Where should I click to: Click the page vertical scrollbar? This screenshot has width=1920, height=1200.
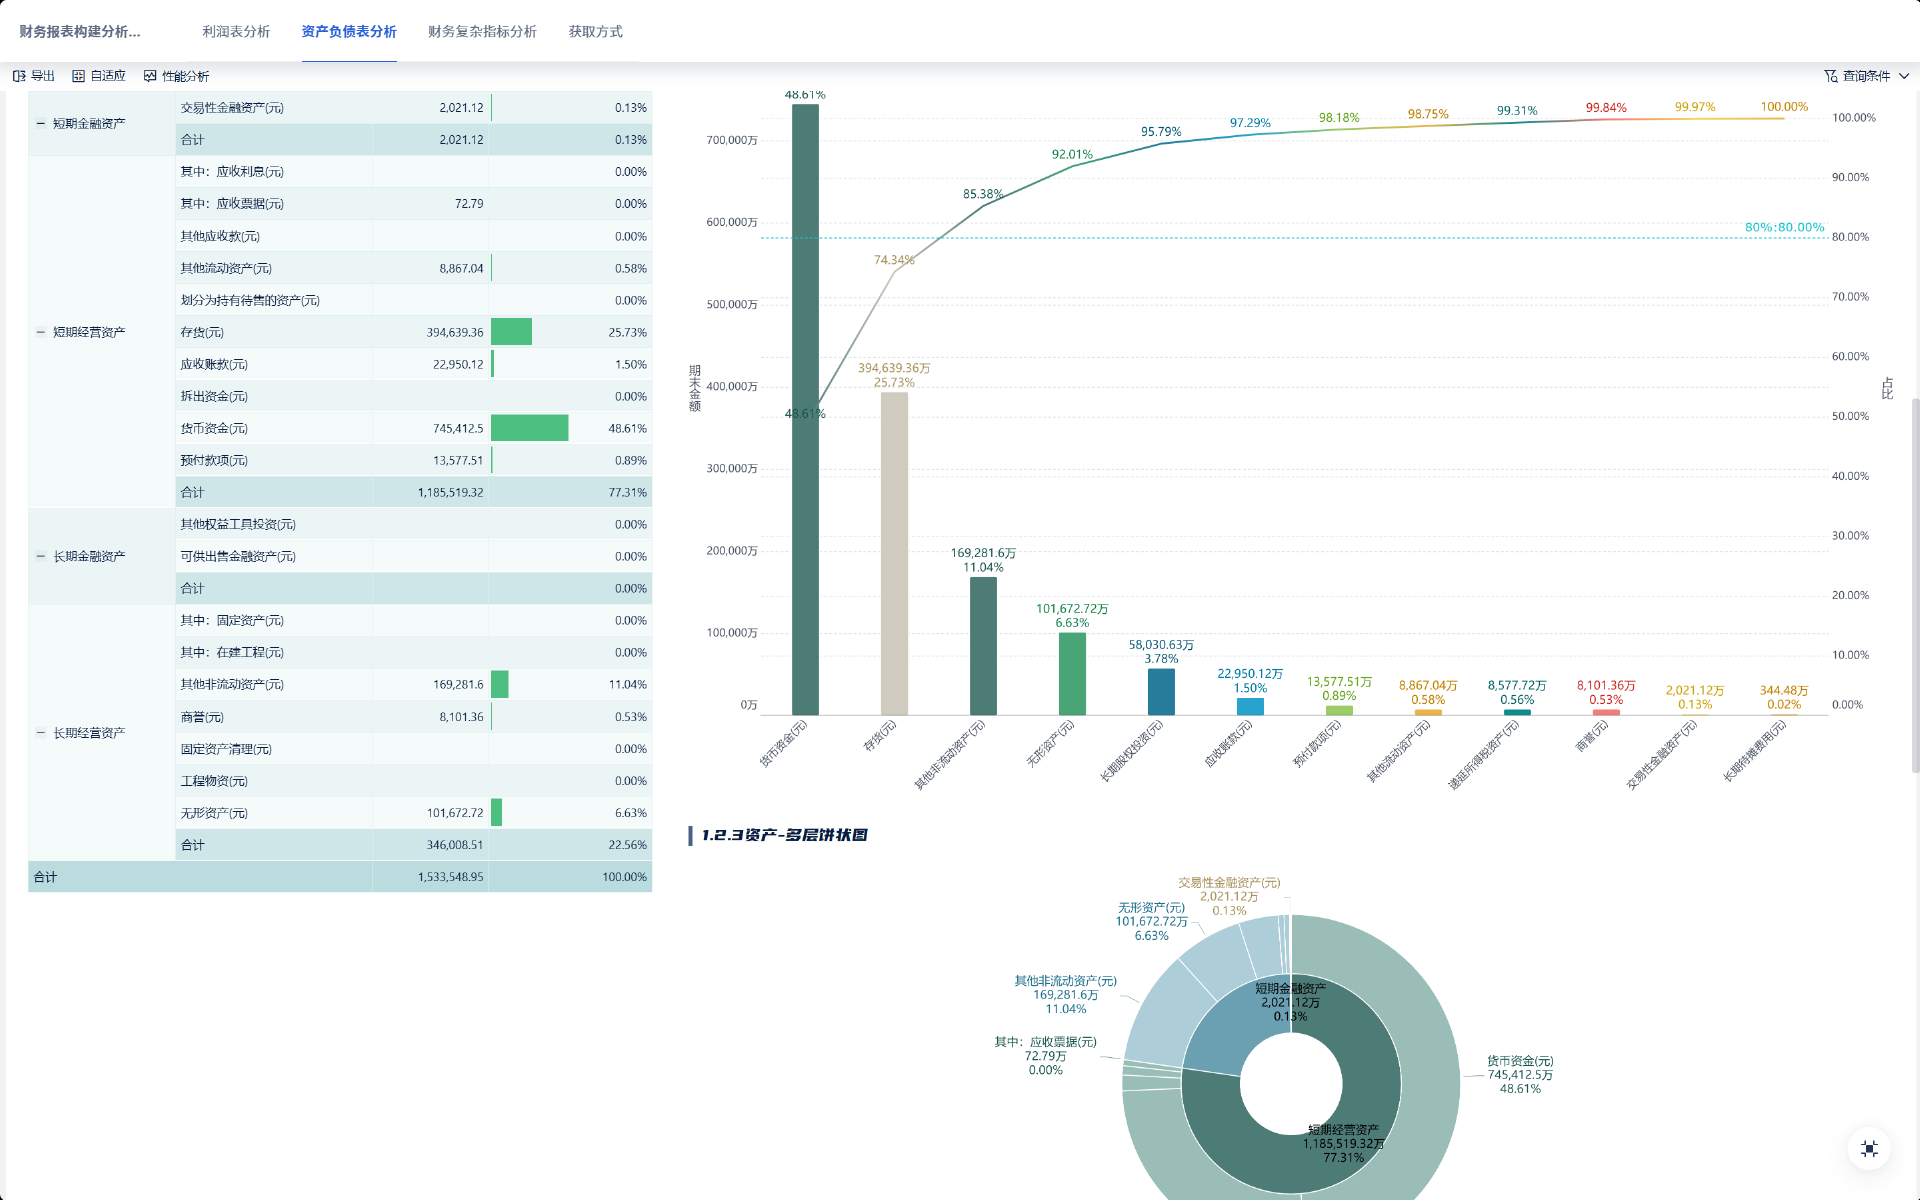coord(1915,585)
